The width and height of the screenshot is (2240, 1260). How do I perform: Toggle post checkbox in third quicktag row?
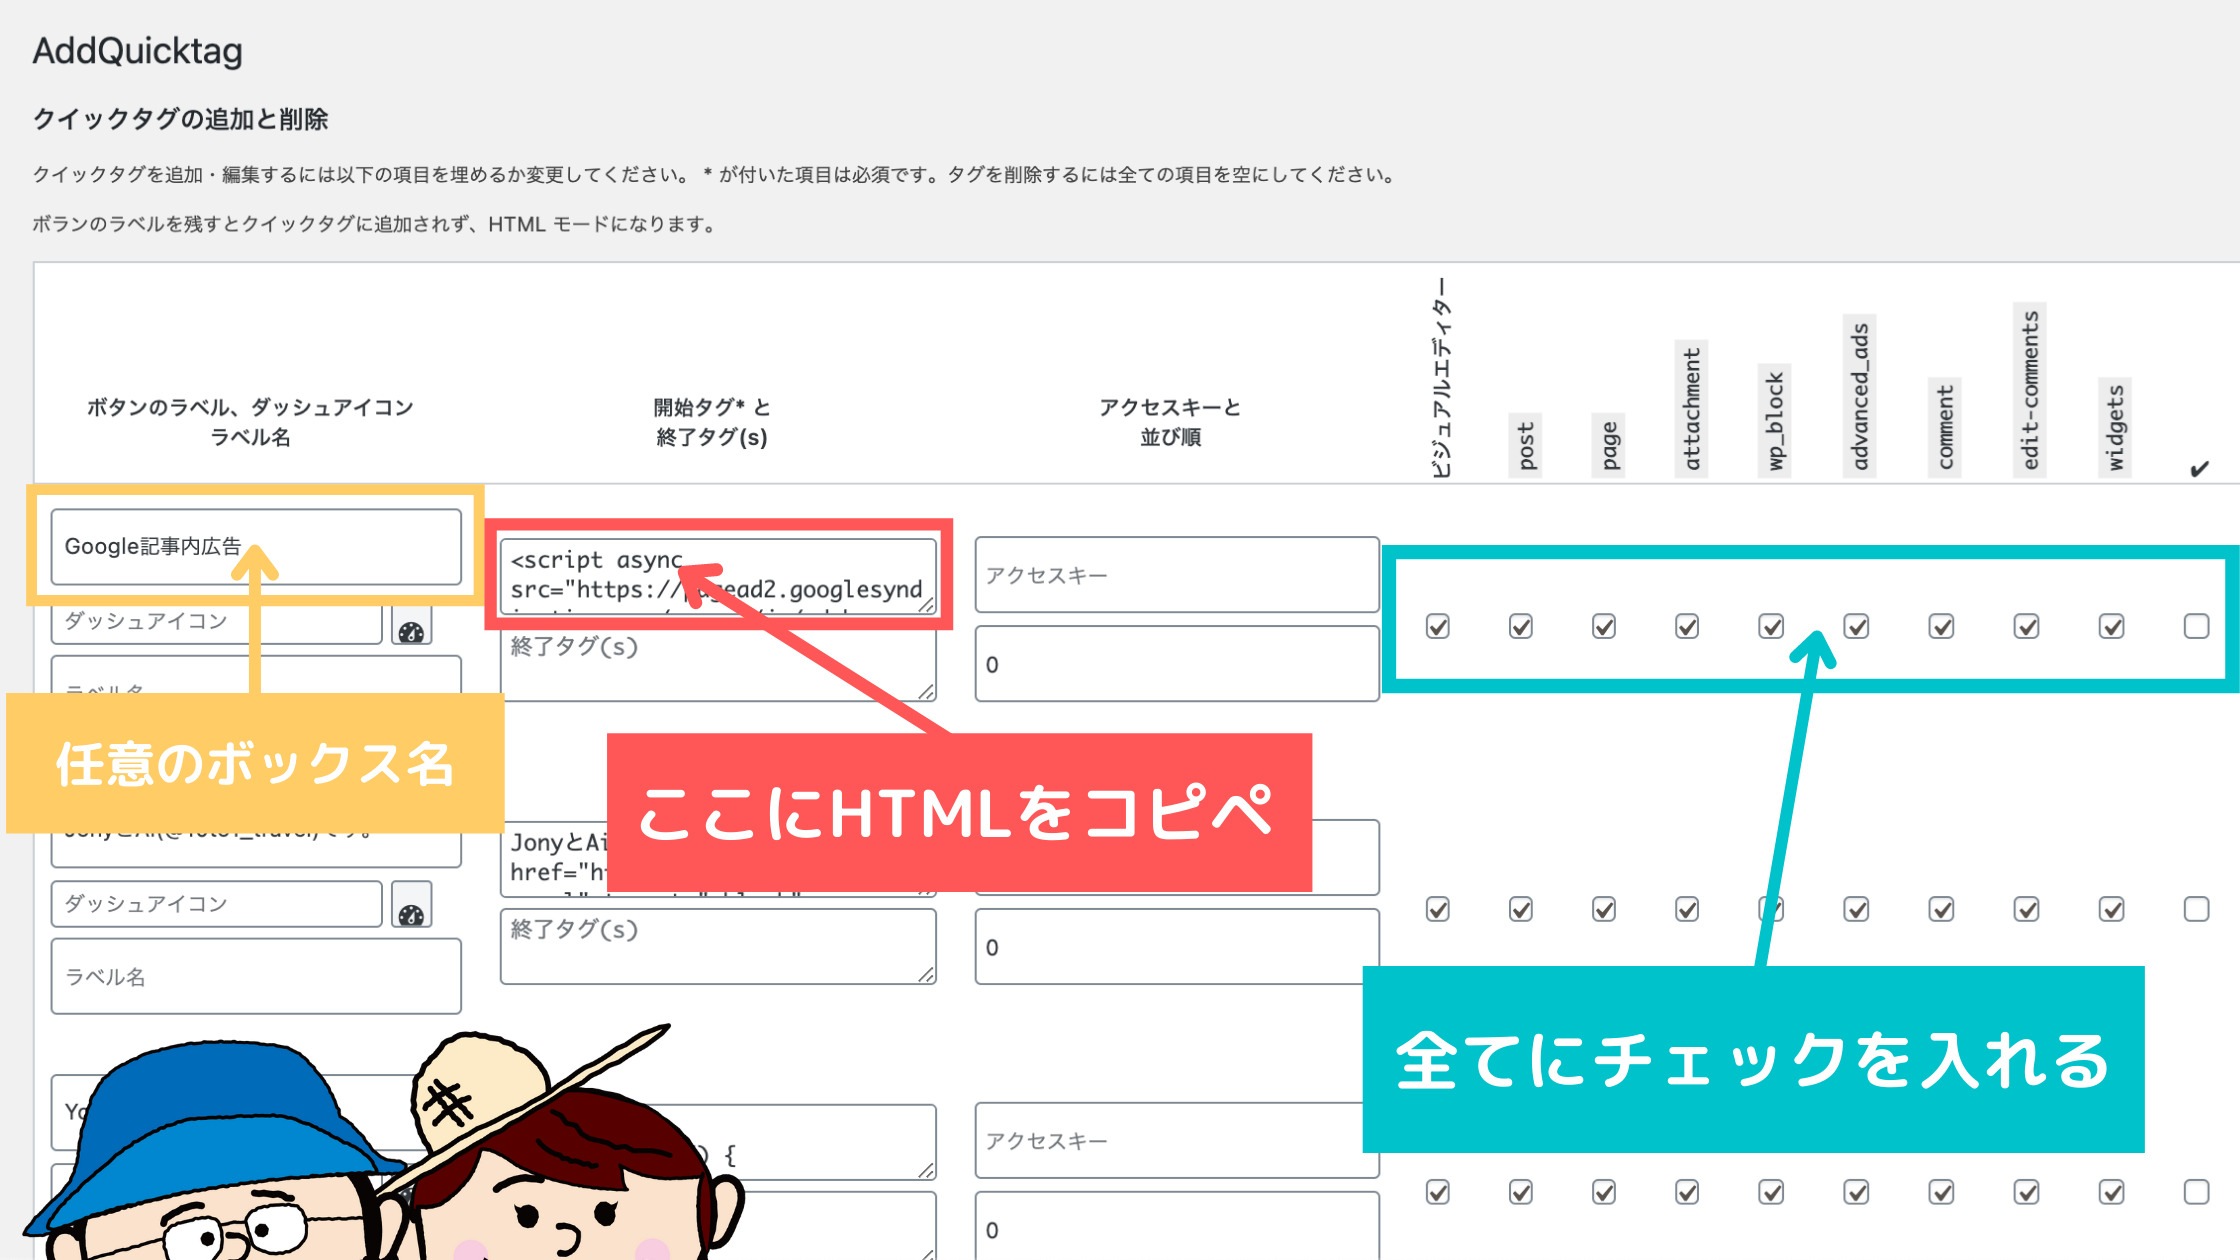pos(1521,1193)
